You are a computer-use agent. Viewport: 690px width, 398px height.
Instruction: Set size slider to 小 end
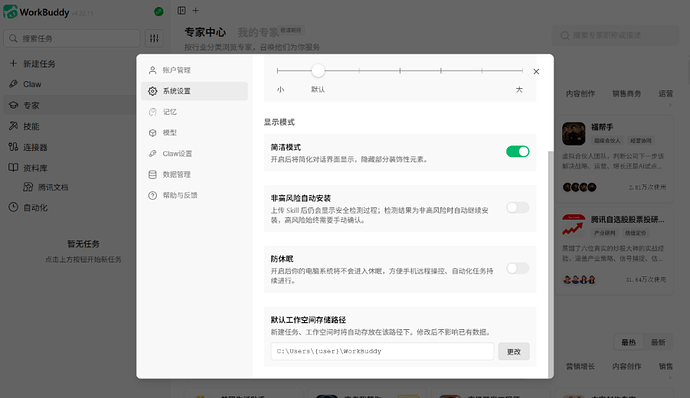278,70
